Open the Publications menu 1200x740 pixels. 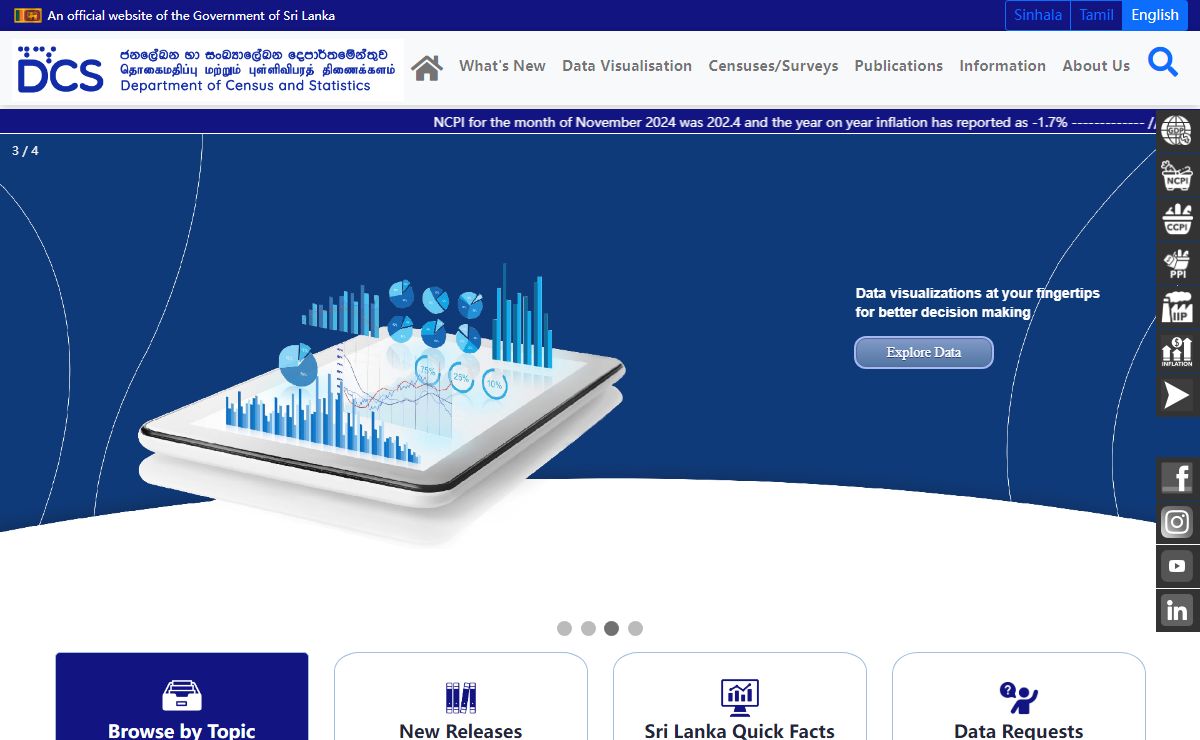pos(898,66)
